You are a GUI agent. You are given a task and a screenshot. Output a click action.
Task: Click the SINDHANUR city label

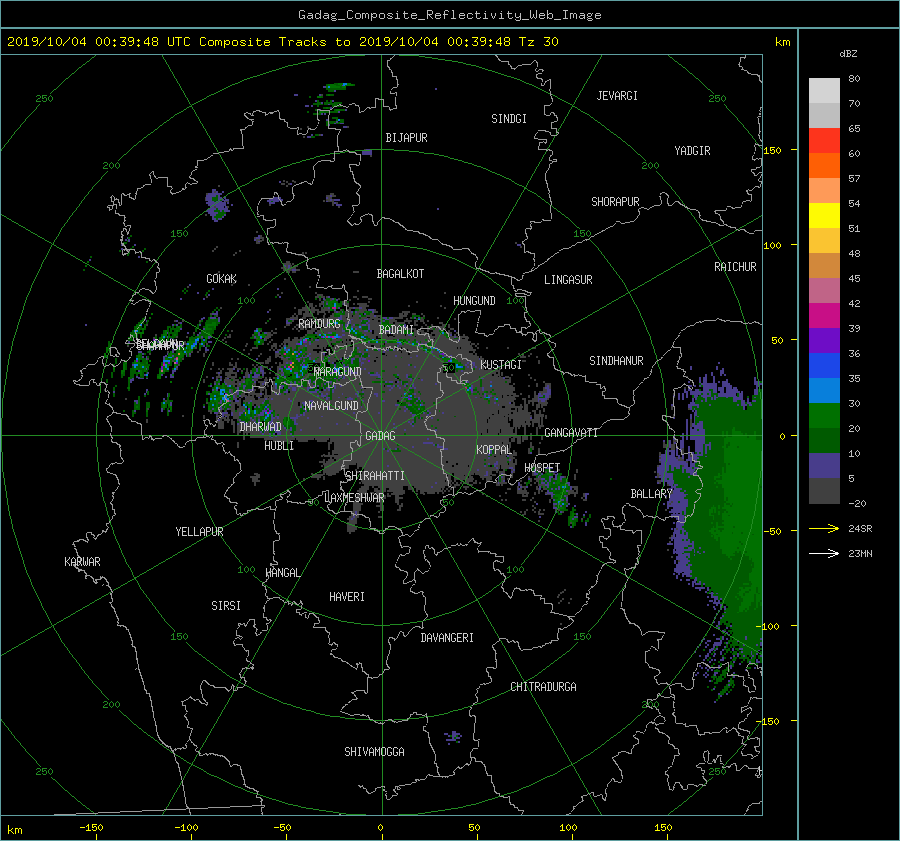[616, 361]
